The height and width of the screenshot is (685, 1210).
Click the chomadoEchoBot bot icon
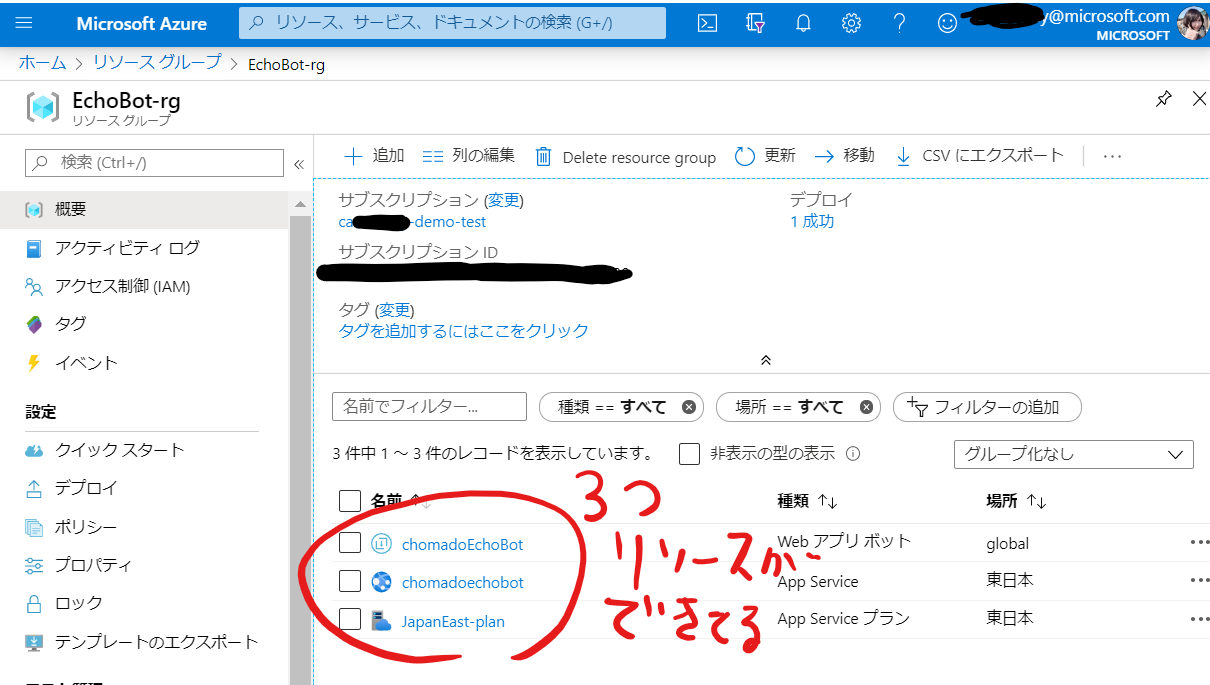tap(381, 544)
